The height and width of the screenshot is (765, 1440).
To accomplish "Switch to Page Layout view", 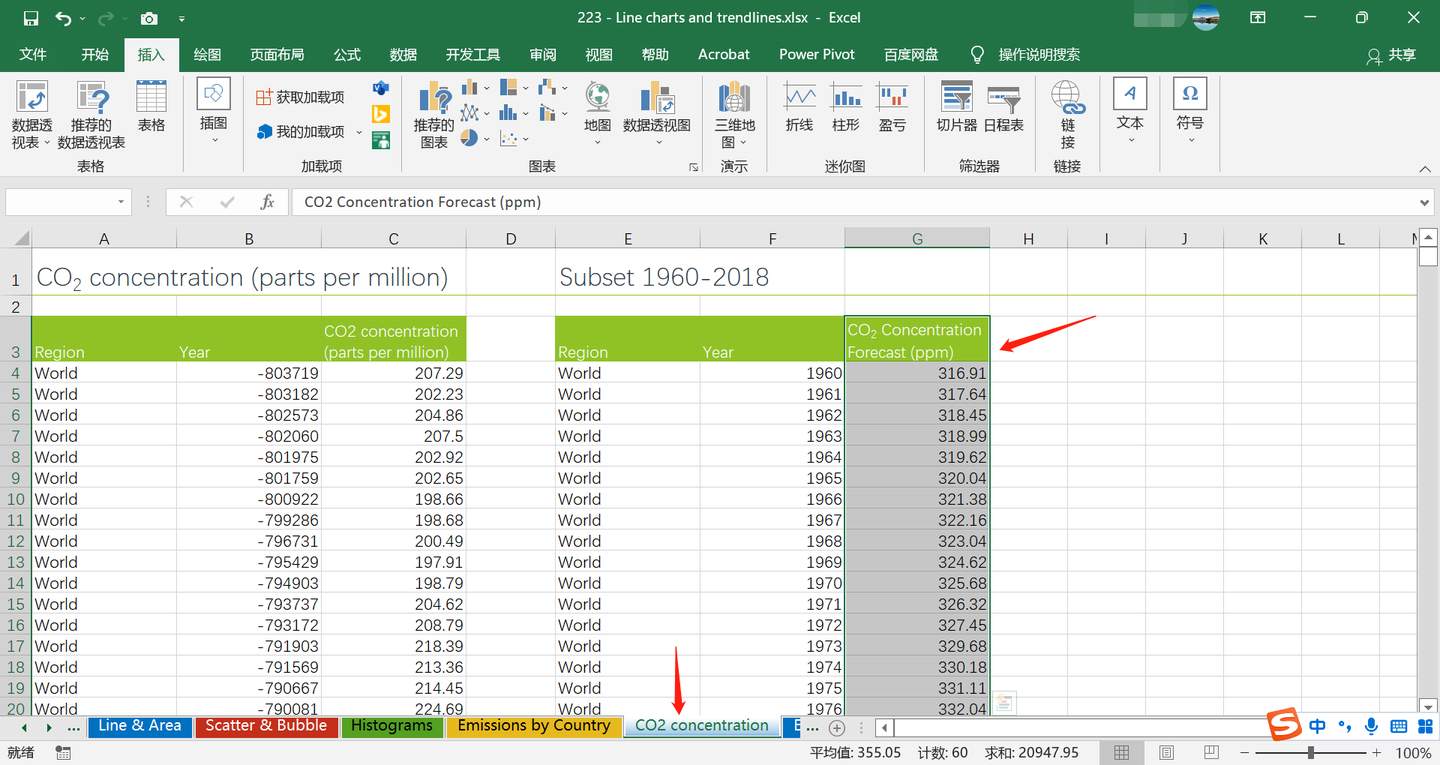I will [x=1166, y=752].
